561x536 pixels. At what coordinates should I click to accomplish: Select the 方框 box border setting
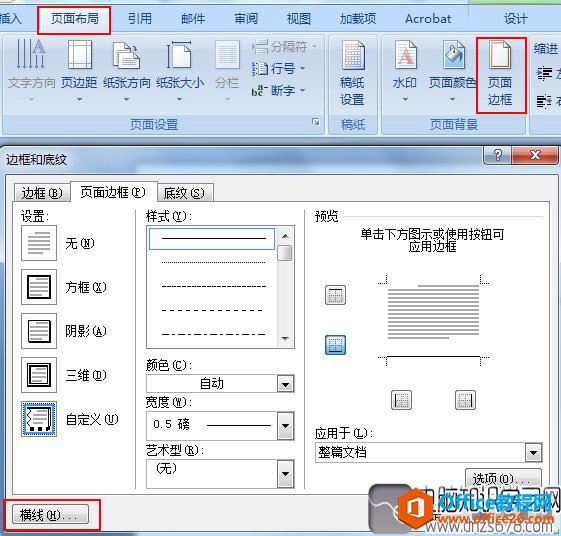(39, 287)
